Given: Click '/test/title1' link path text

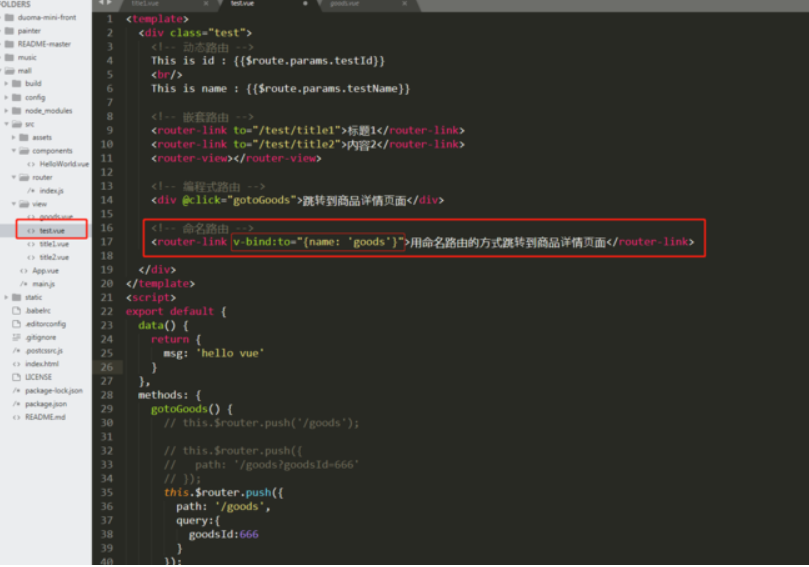Looking at the screenshot, I should tap(297, 131).
